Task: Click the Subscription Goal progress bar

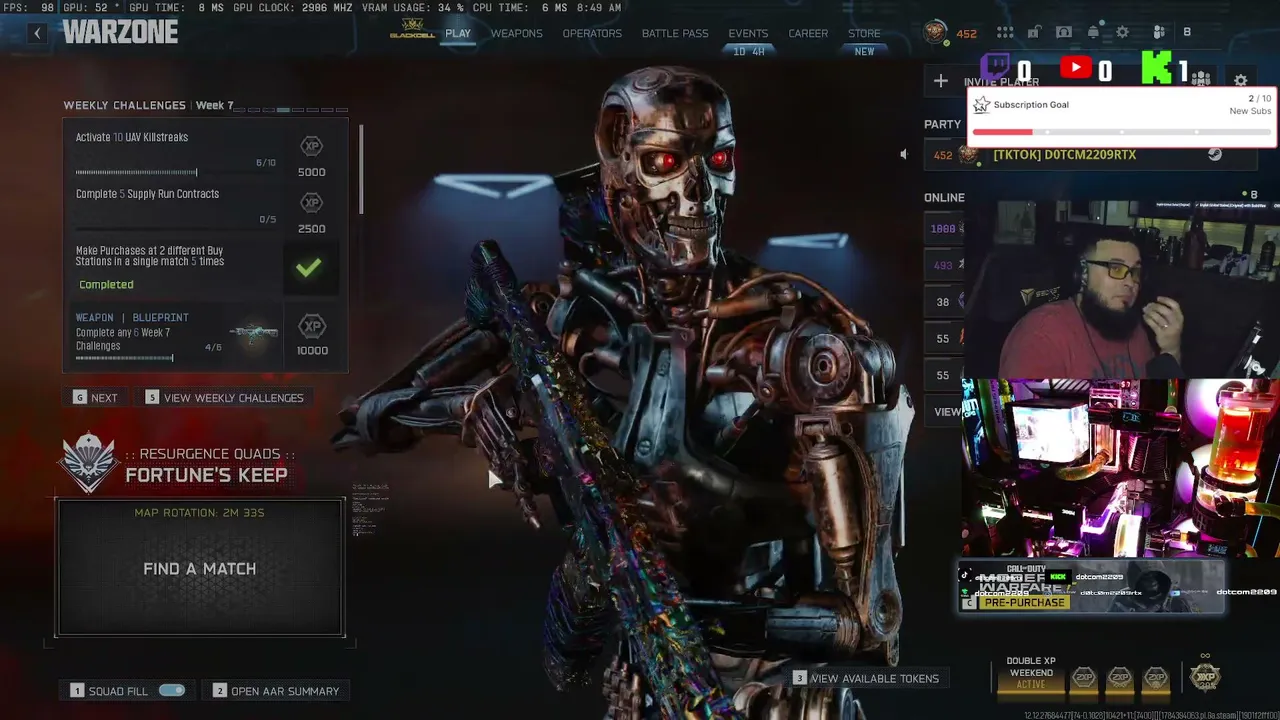Action: click(x=1121, y=131)
